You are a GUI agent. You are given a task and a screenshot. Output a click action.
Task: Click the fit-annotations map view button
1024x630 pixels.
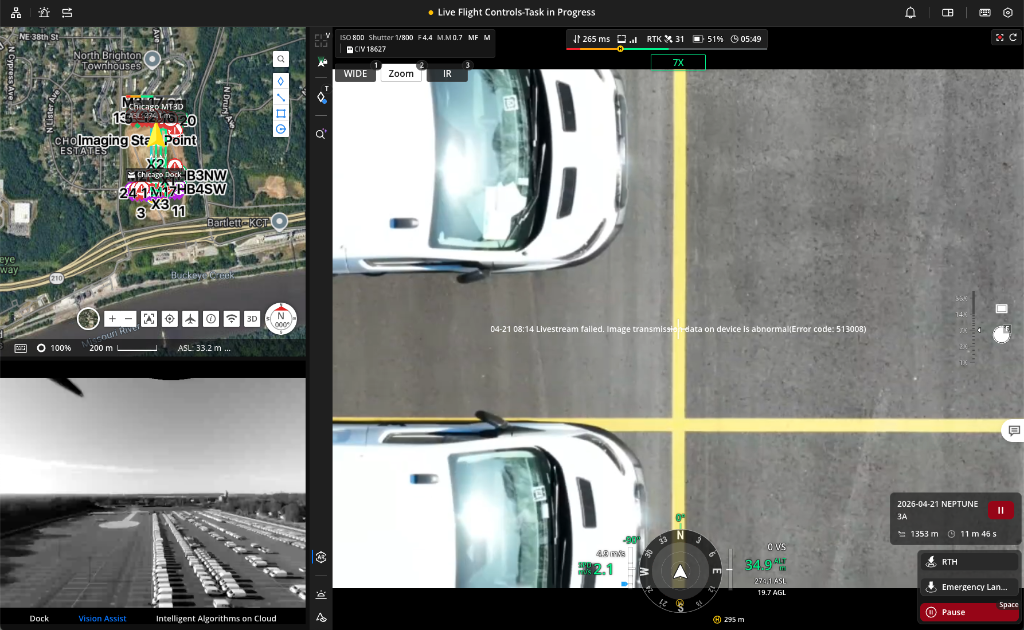(149, 319)
